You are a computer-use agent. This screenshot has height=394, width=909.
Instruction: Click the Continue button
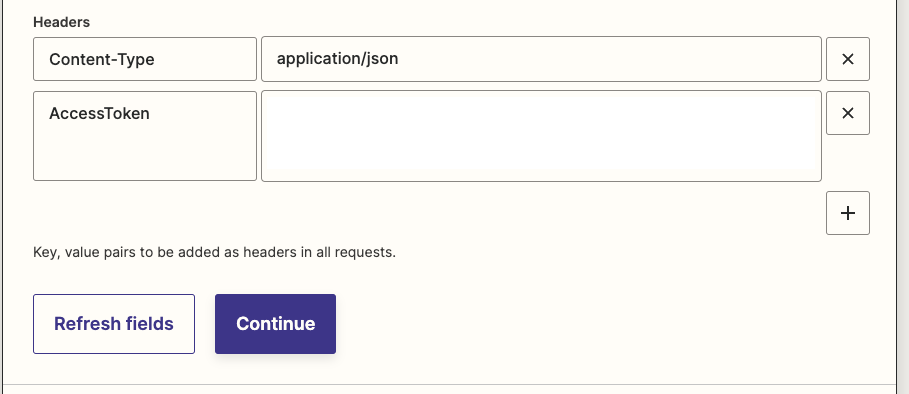[275, 324]
